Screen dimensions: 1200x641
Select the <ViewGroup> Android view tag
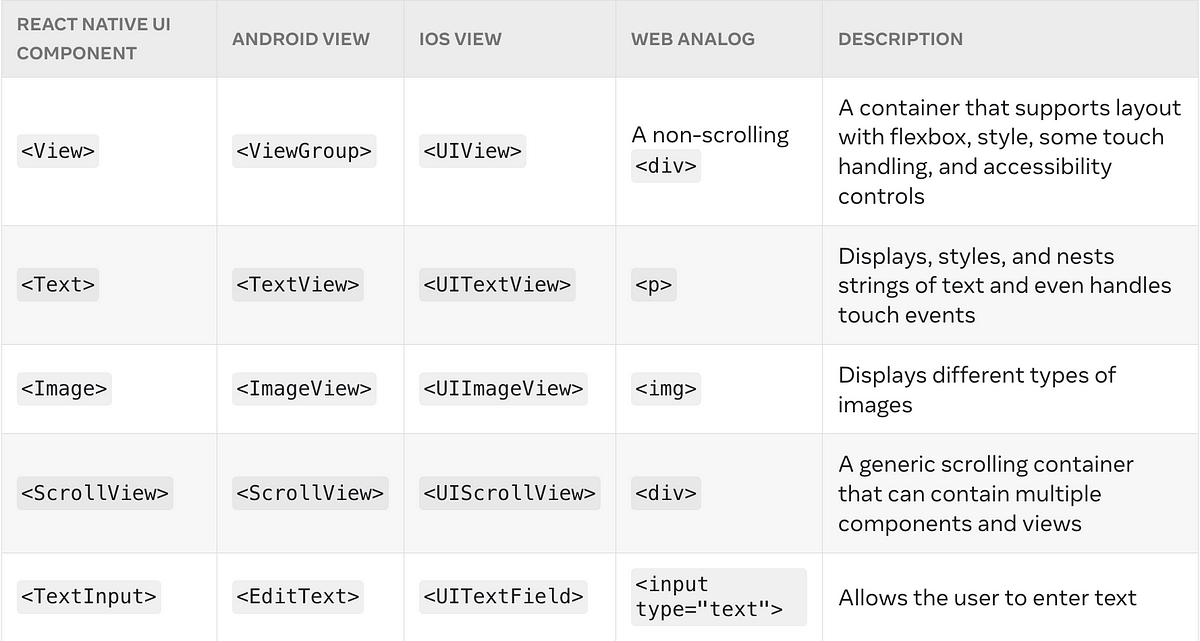[304, 151]
